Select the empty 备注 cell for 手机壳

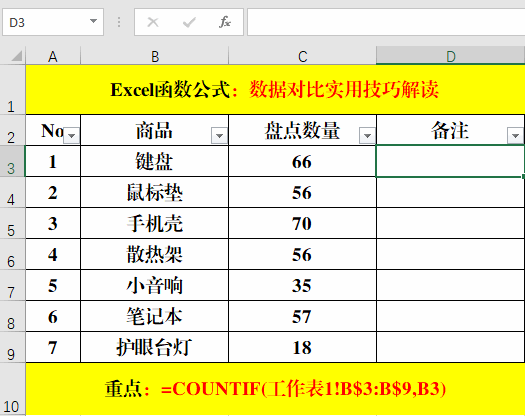(450, 223)
